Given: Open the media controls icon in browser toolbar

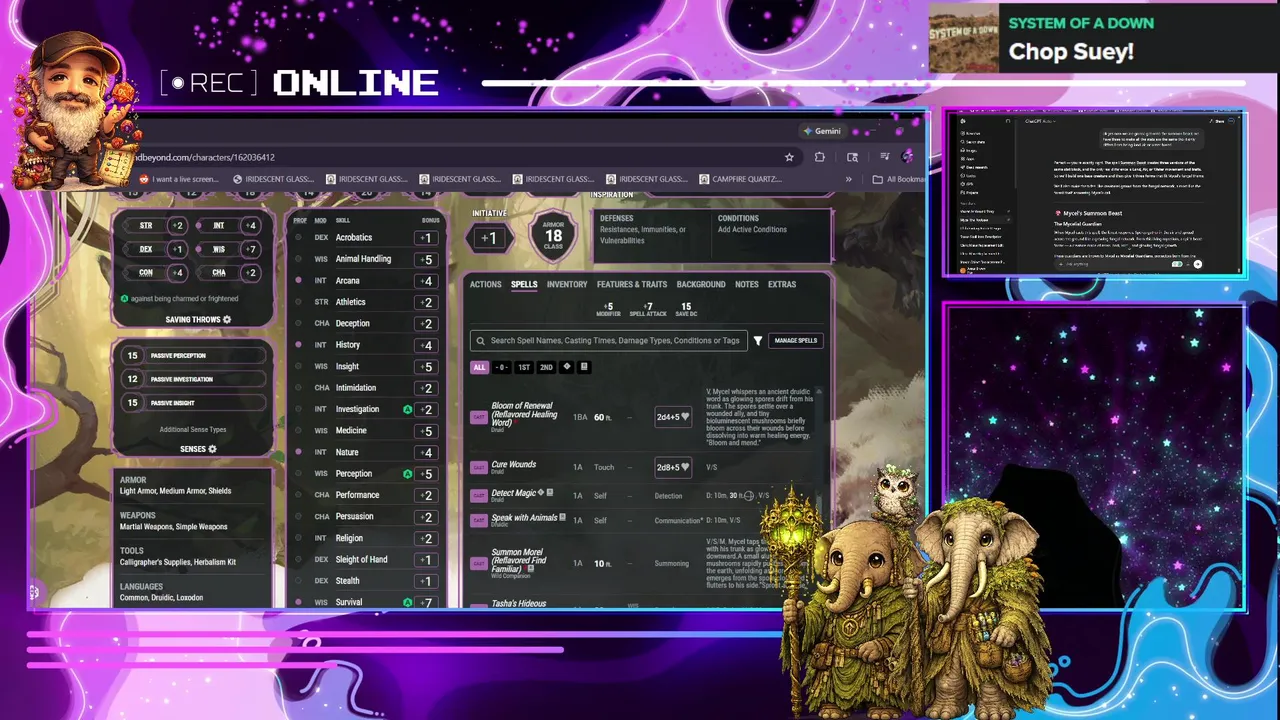Looking at the screenshot, I should click(x=884, y=157).
